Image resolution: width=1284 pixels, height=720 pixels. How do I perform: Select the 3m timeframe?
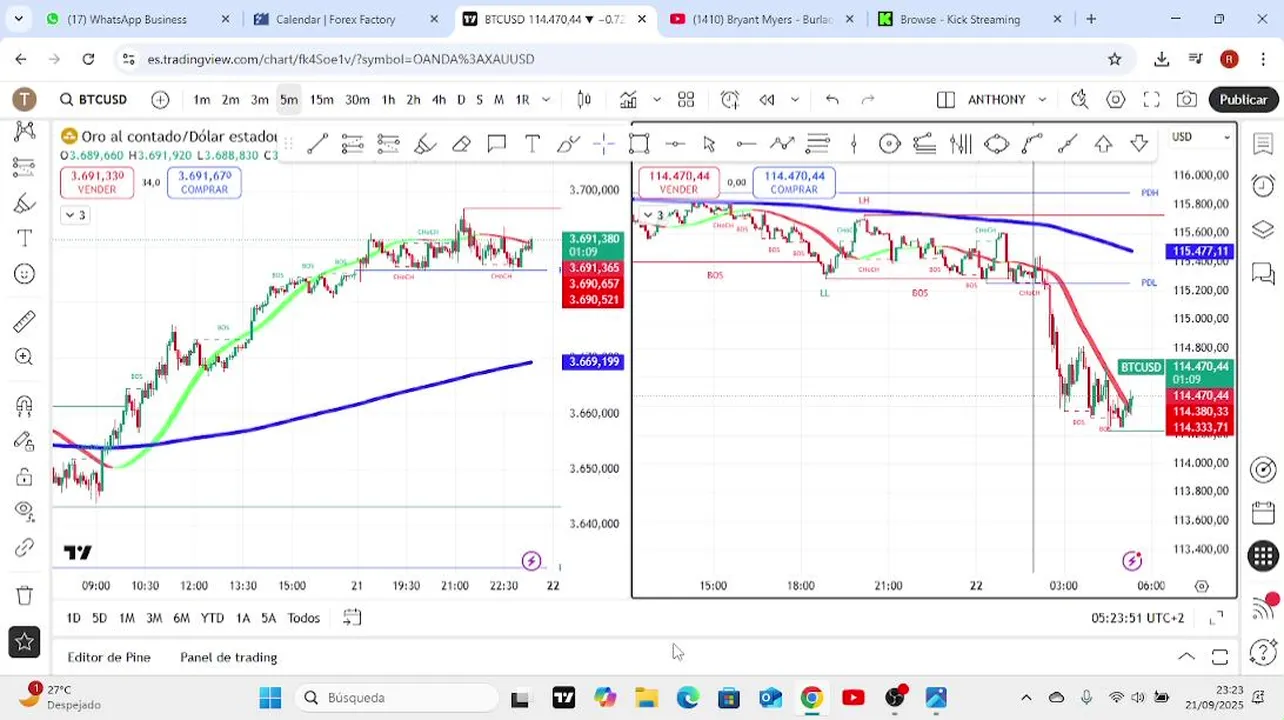pyautogui.click(x=259, y=99)
